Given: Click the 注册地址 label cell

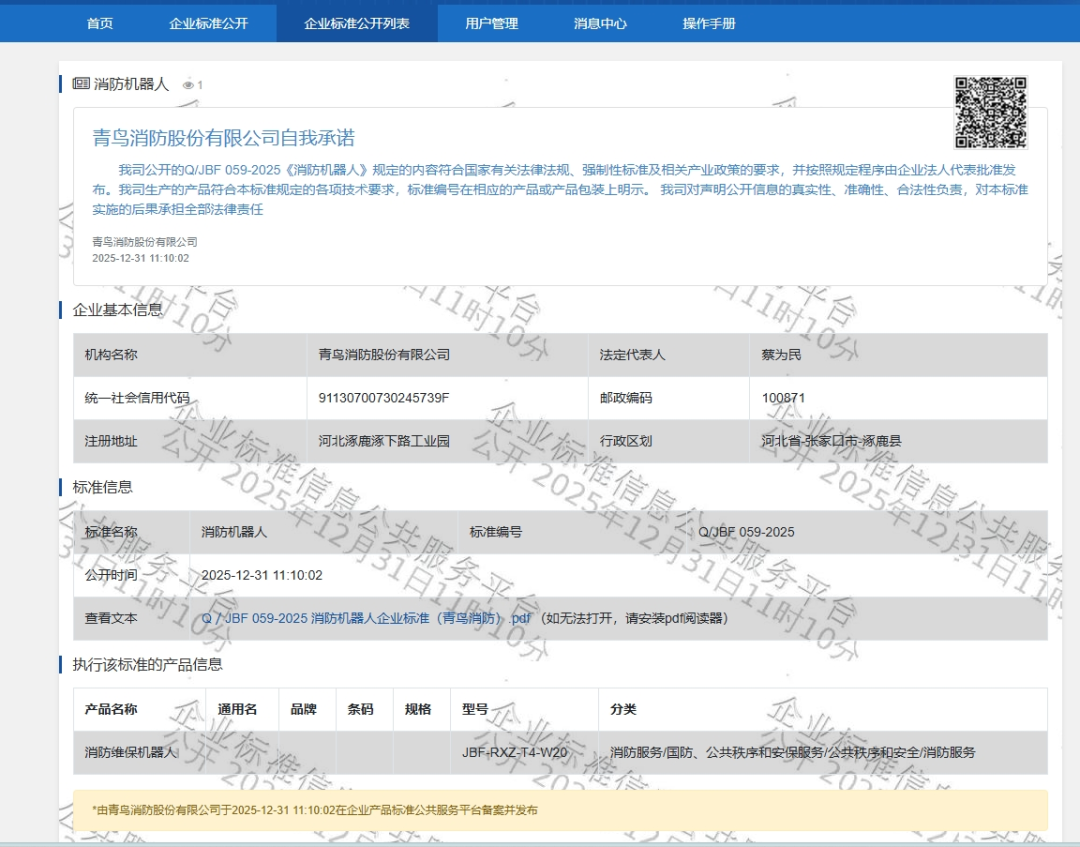Looking at the screenshot, I should [190, 441].
